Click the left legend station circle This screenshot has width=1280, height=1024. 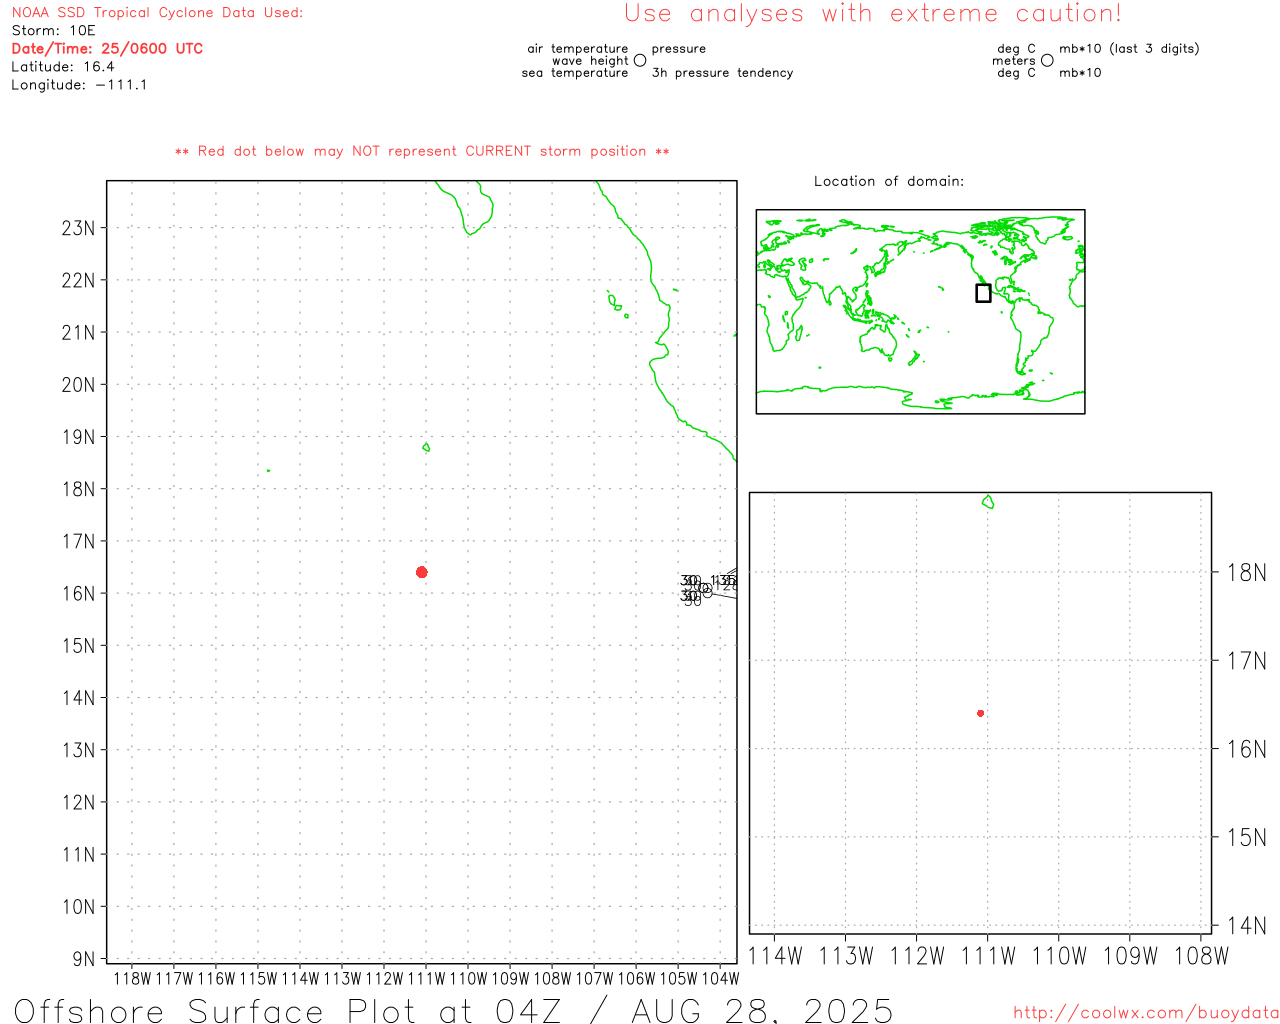coord(640,60)
